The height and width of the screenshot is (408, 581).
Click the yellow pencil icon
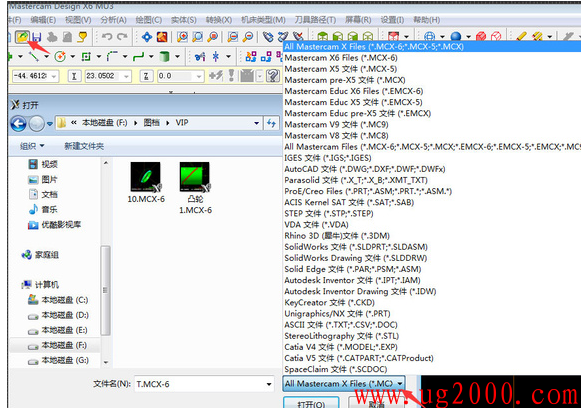coord(521,36)
